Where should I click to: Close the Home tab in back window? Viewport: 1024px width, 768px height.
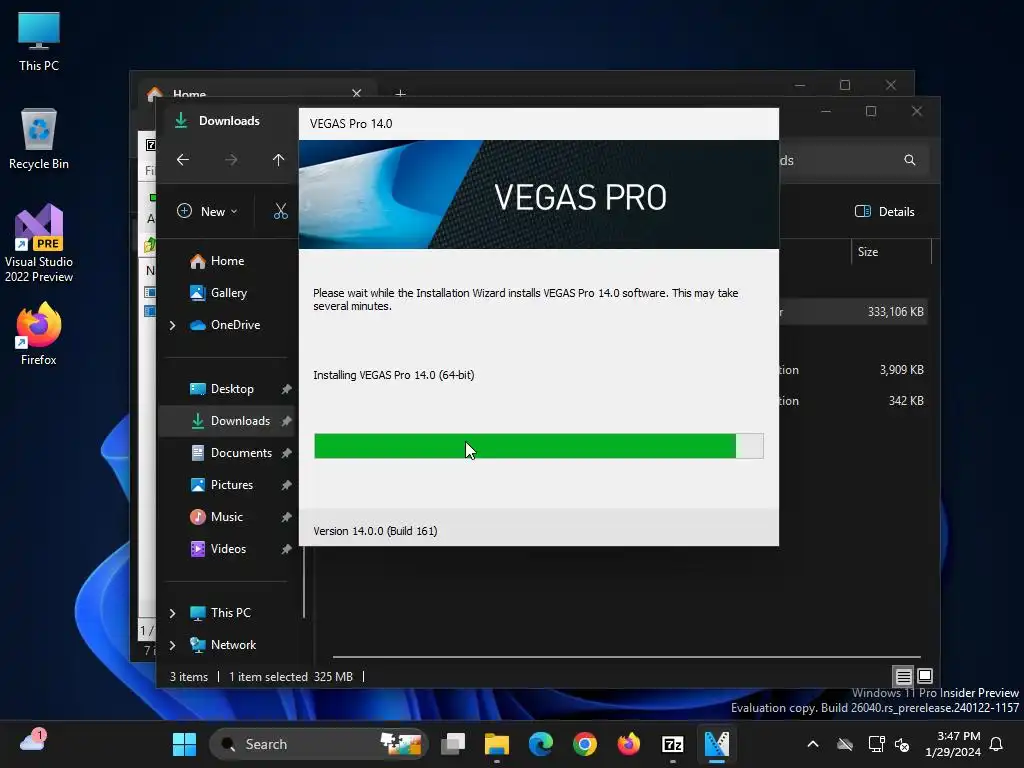click(x=357, y=93)
